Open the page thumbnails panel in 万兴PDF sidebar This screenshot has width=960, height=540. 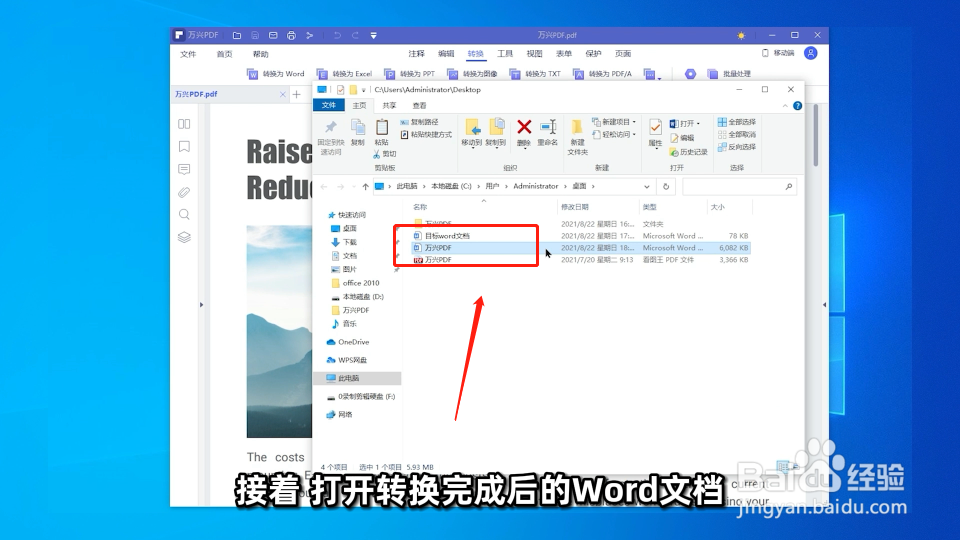(x=184, y=124)
